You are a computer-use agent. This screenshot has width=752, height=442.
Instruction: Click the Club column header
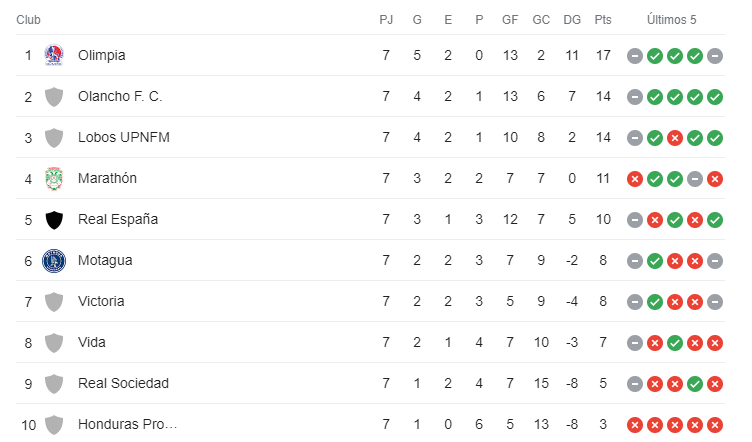tap(28, 20)
